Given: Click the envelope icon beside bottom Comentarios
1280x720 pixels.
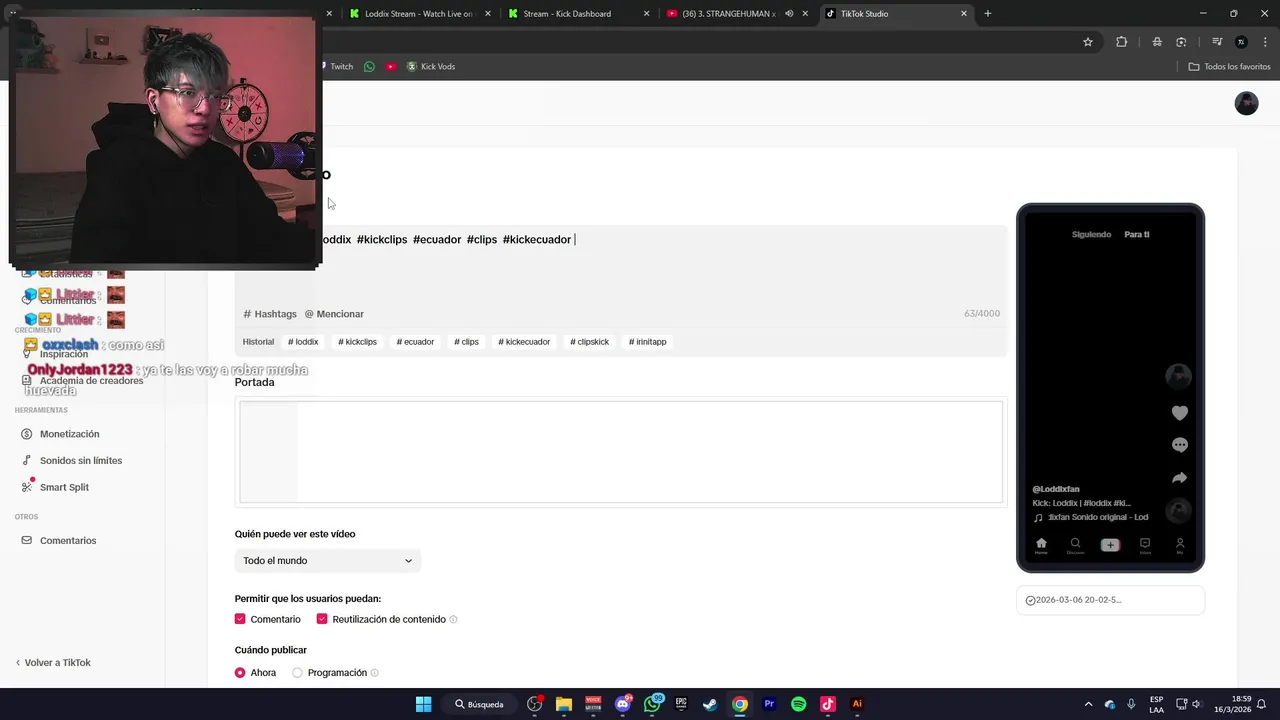Looking at the screenshot, I should tap(27, 541).
